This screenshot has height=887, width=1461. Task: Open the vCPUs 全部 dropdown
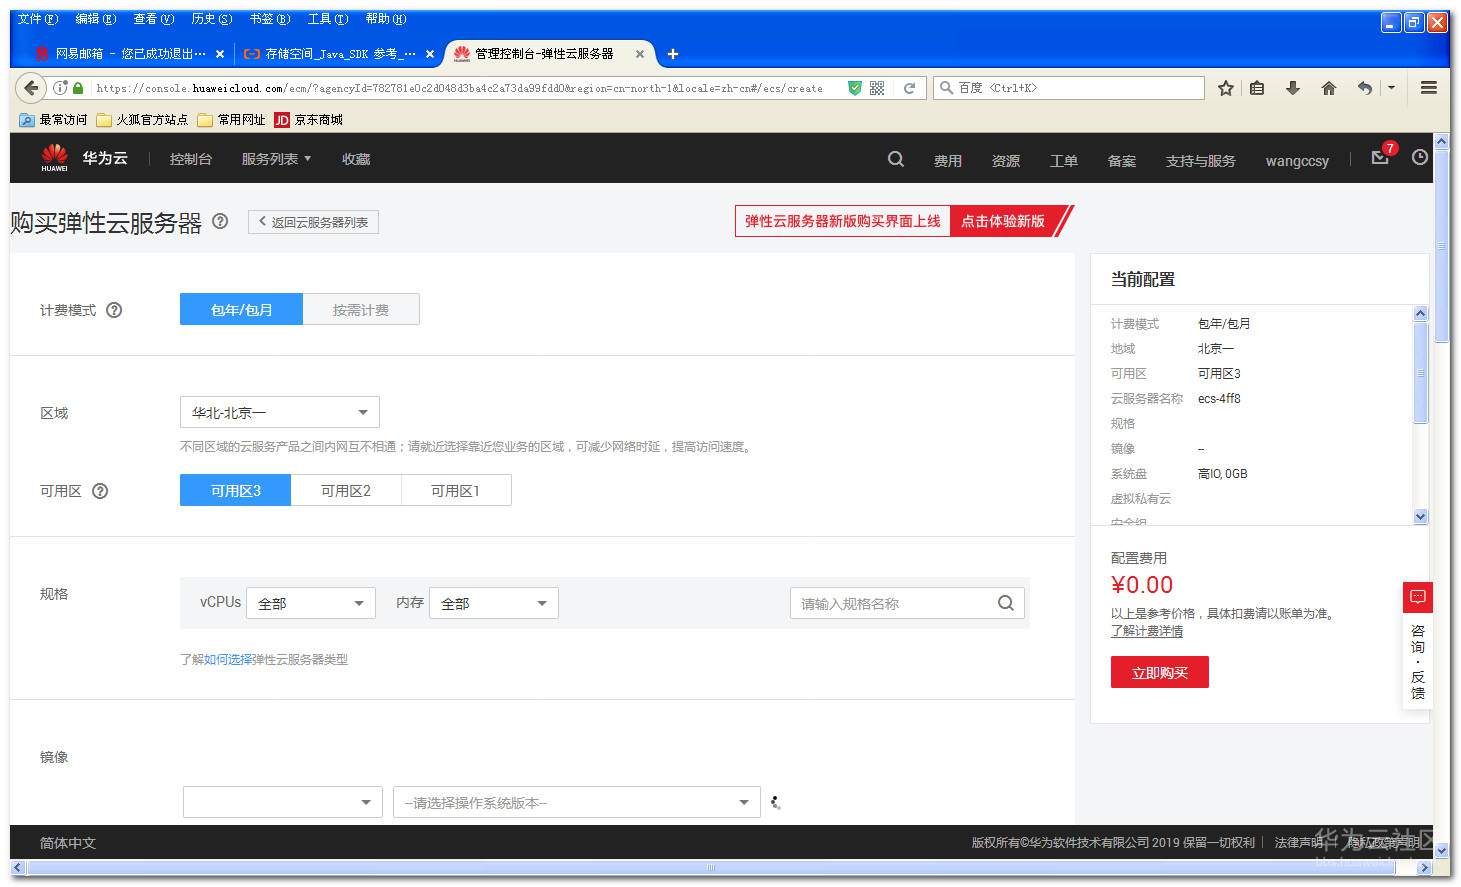311,603
